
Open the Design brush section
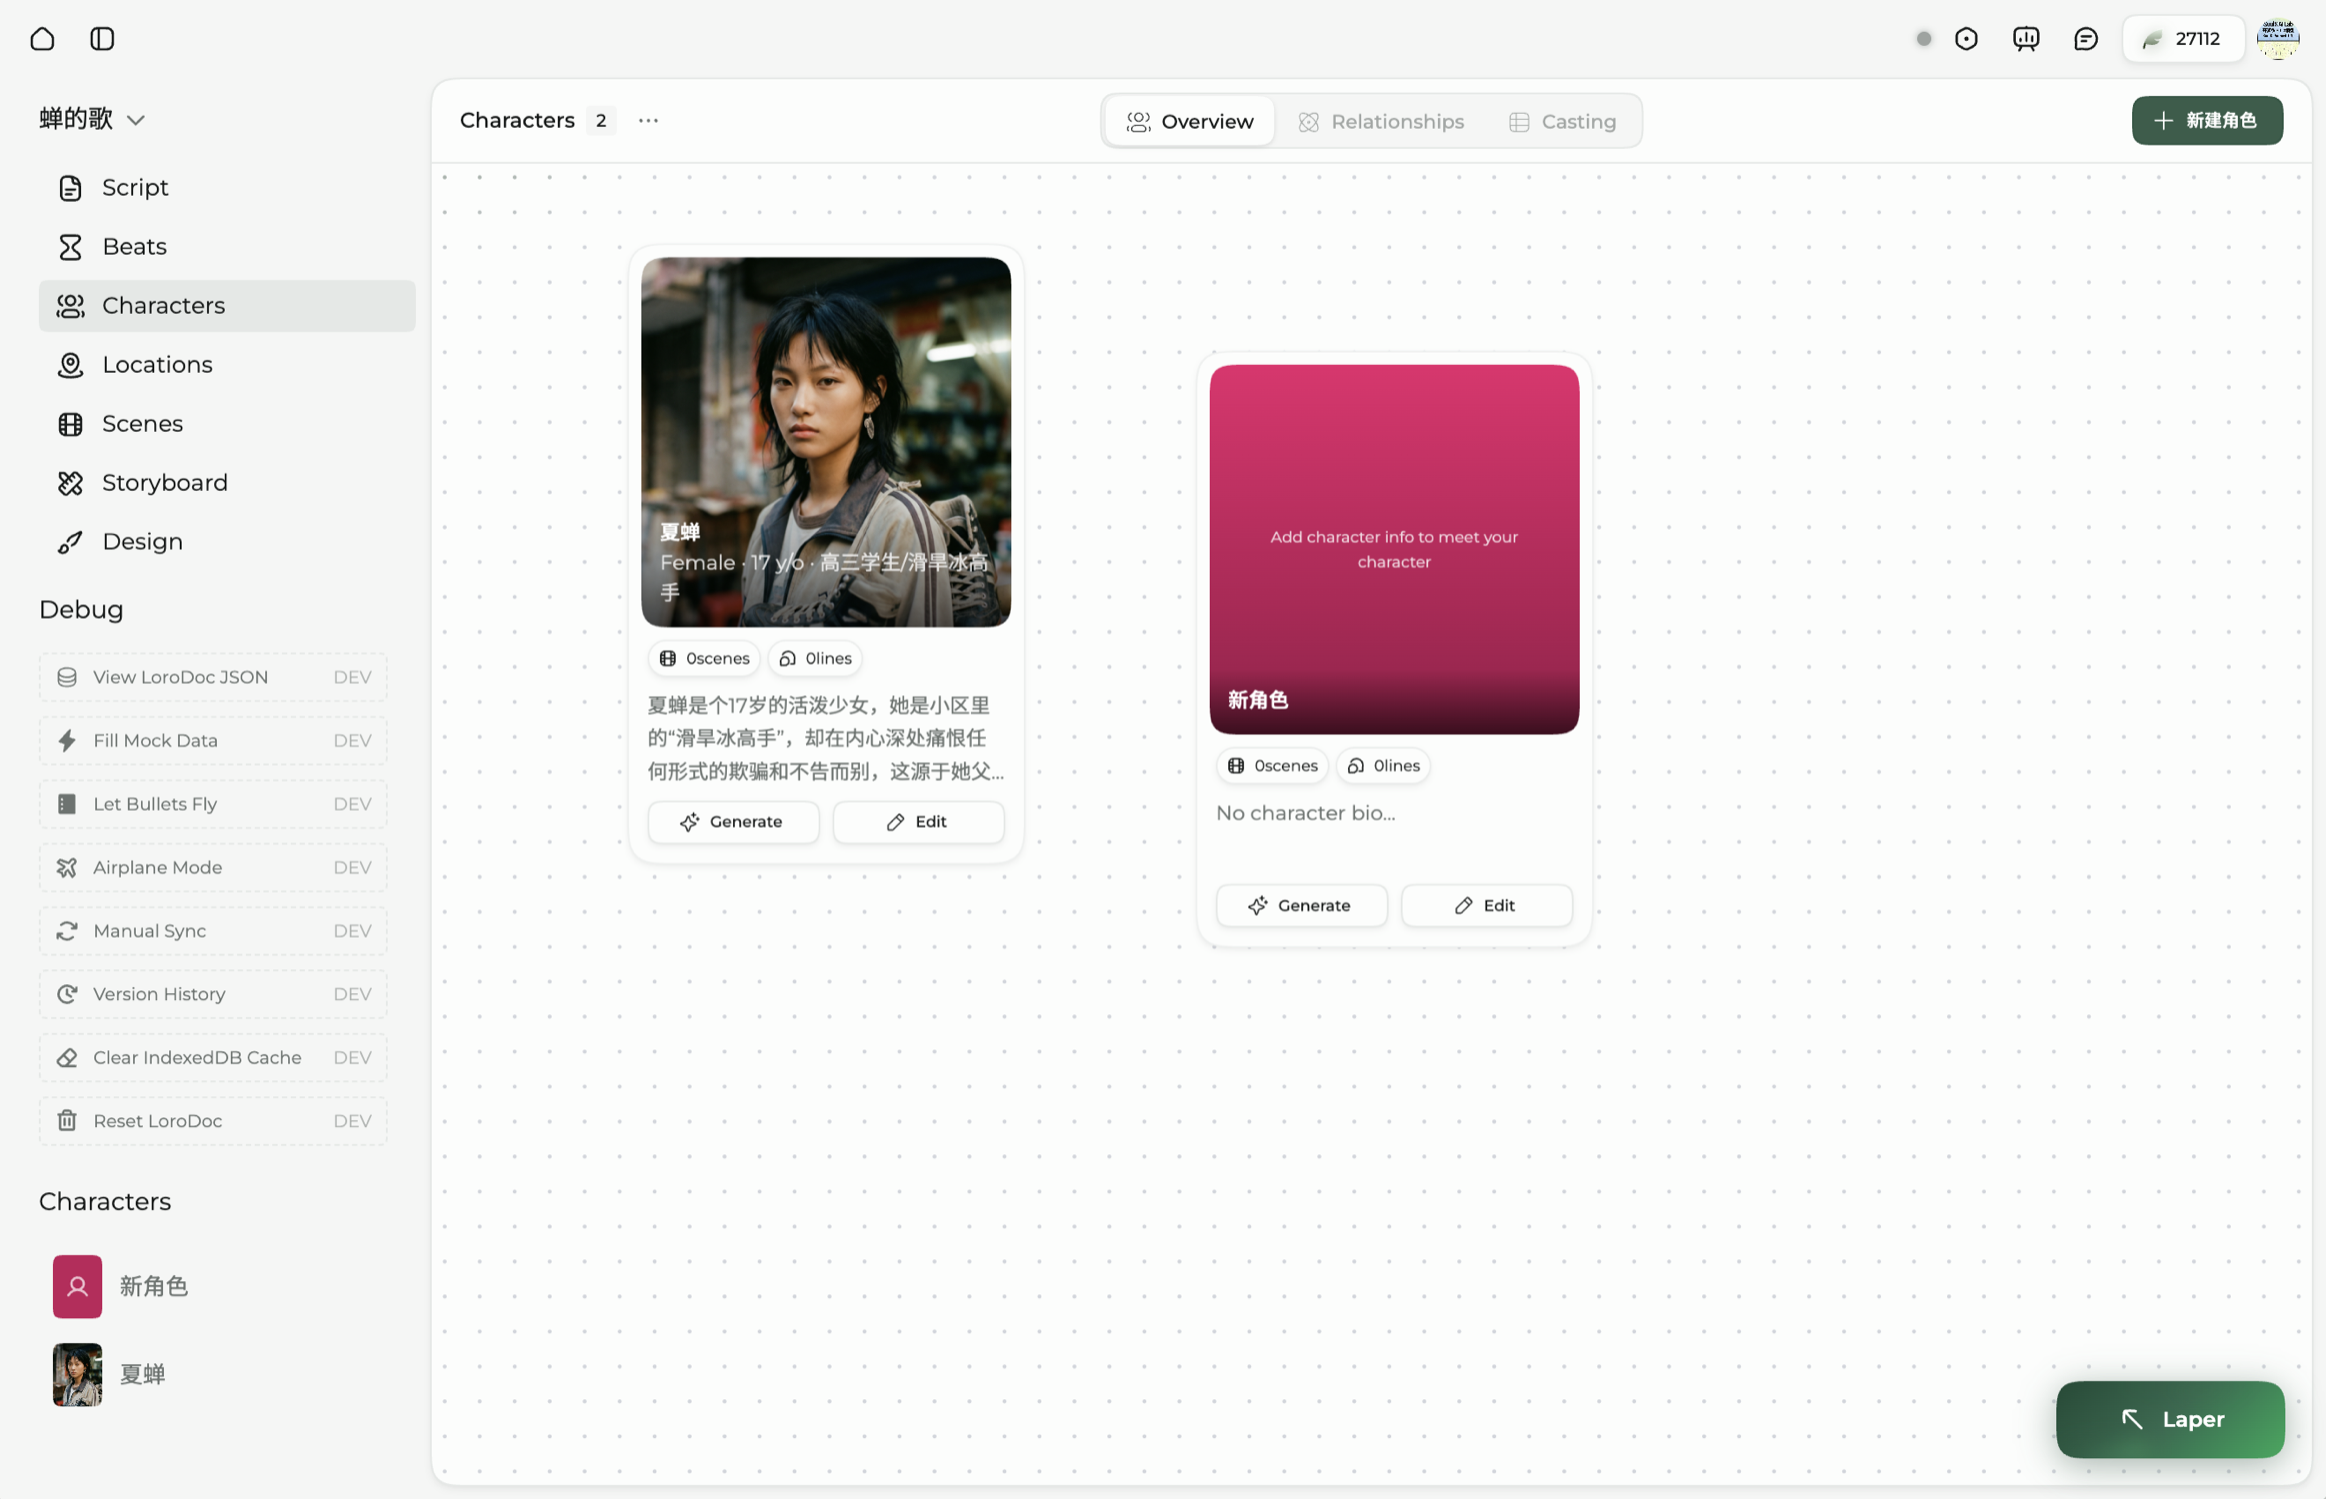point(142,542)
